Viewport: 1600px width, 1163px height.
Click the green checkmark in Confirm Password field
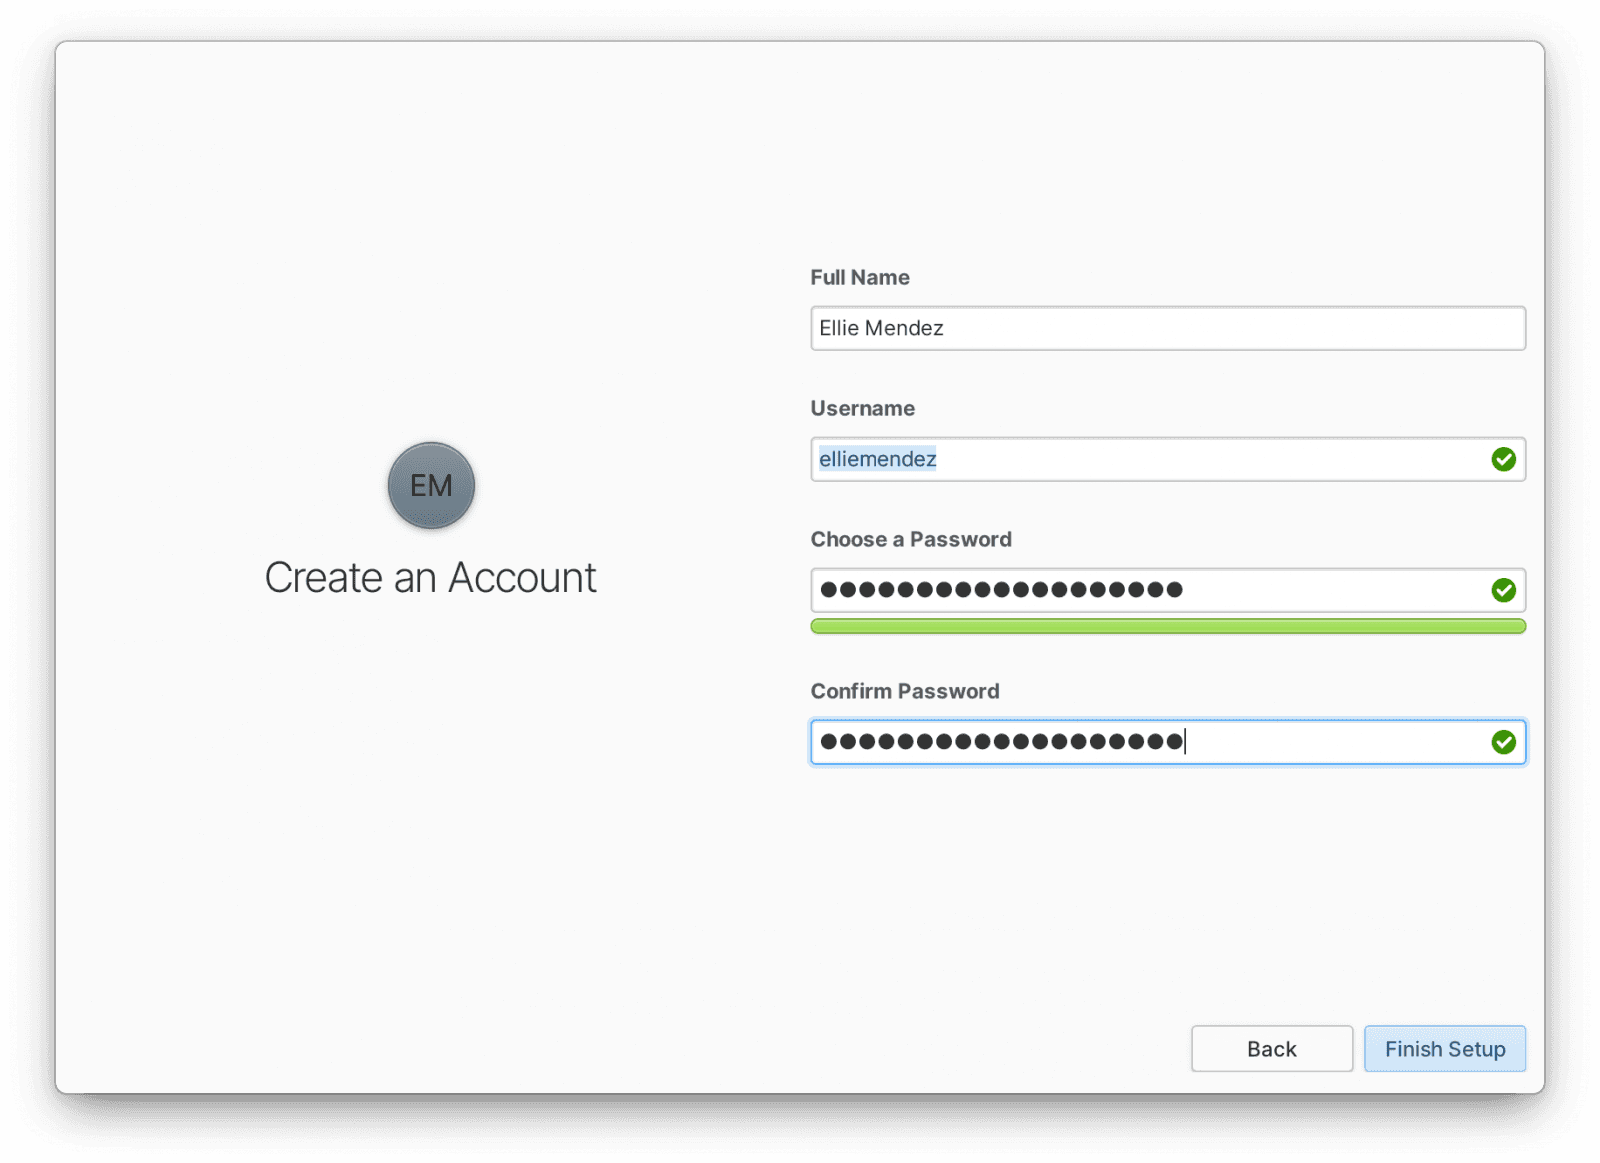(x=1504, y=742)
